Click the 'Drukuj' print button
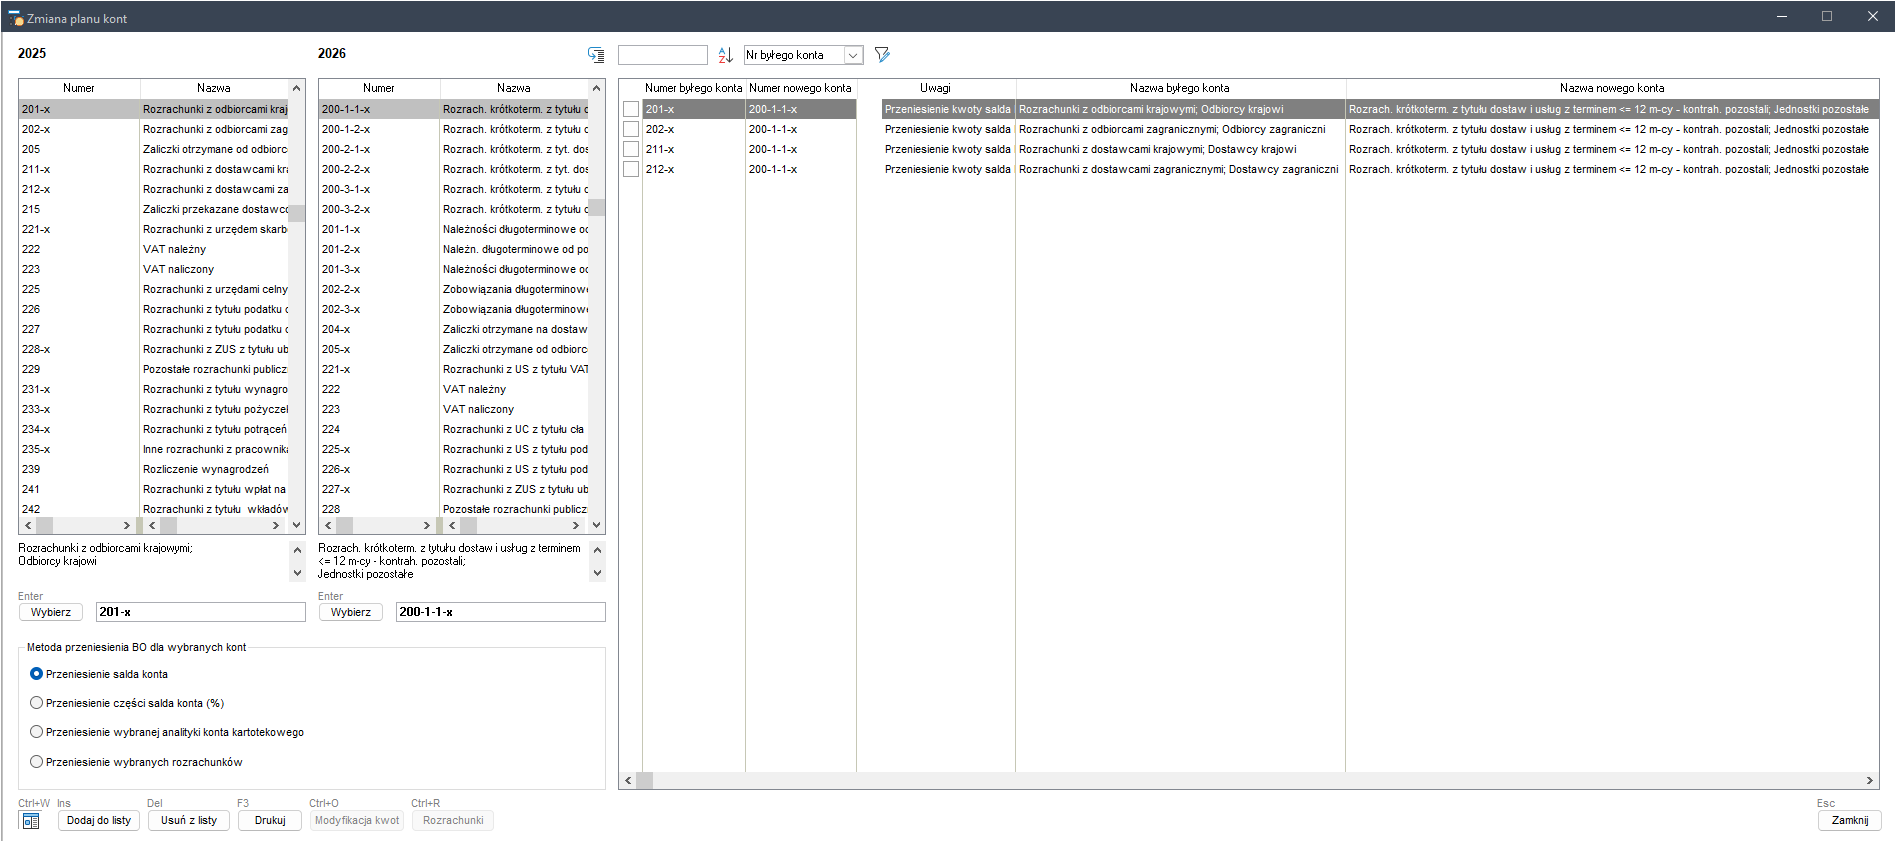Viewport: 1895px width, 841px height. (270, 820)
